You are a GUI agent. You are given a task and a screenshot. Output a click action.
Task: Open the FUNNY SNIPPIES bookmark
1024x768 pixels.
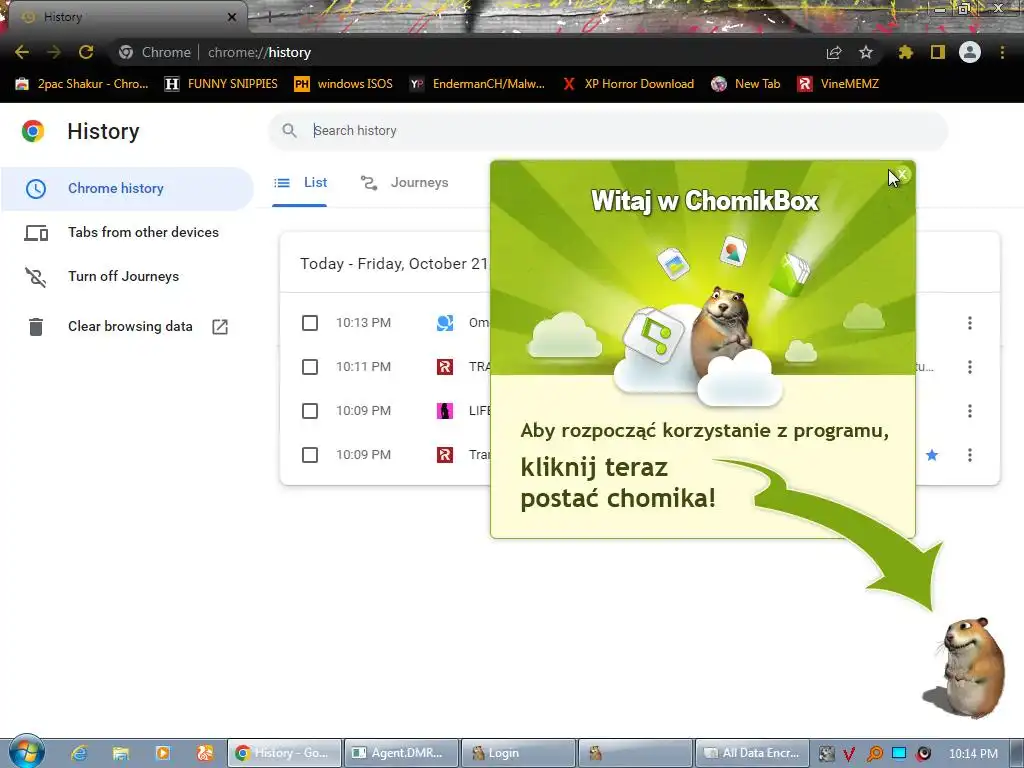pos(221,84)
